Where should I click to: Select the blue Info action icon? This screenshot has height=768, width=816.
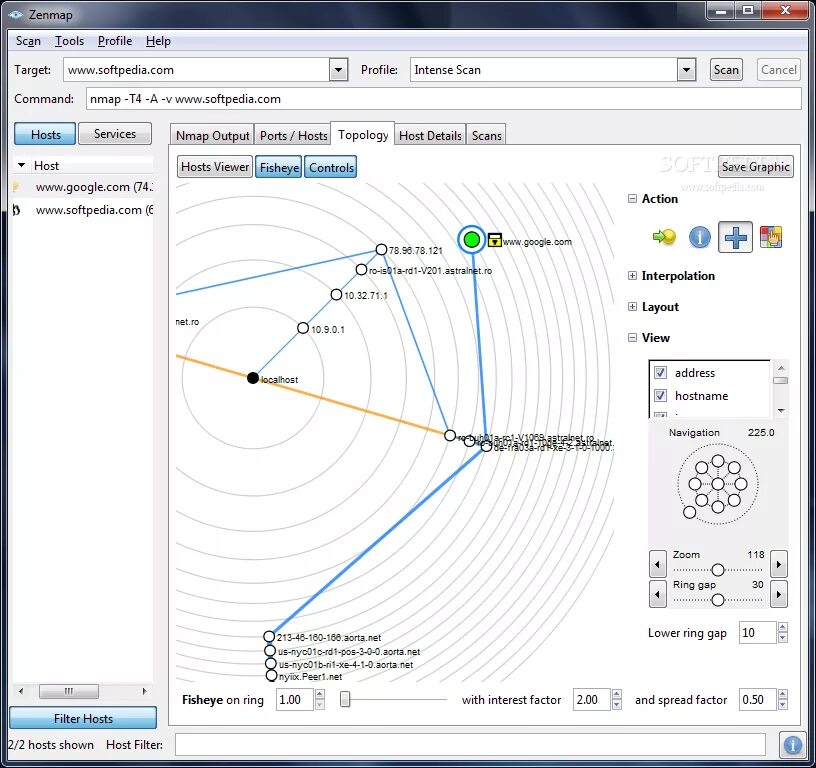click(x=699, y=237)
